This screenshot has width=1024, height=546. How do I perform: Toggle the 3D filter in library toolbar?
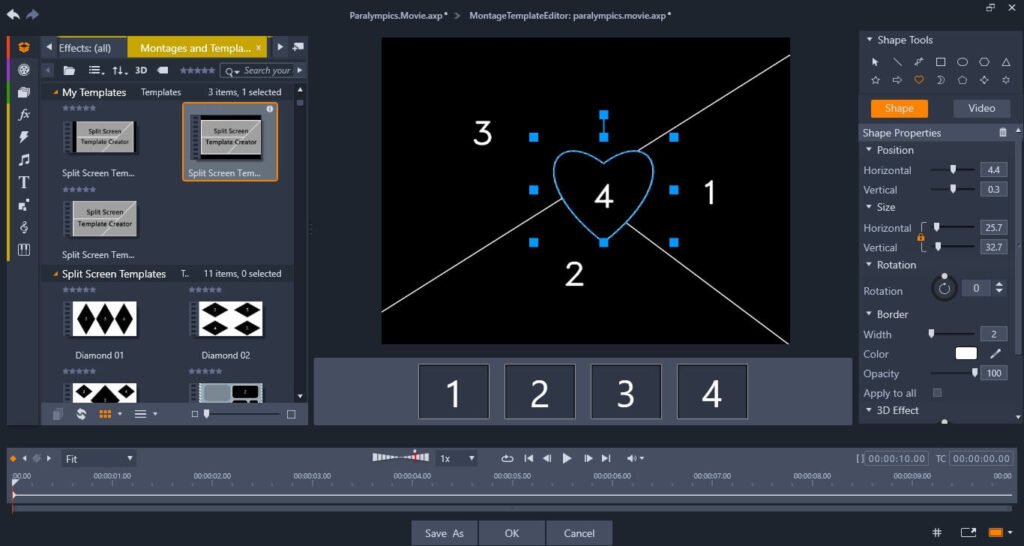click(140, 71)
